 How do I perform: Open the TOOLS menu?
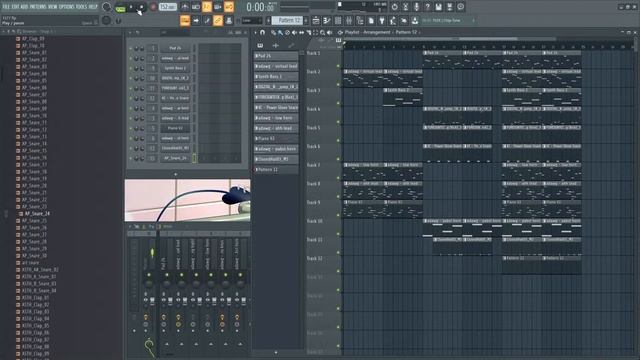[81, 7]
